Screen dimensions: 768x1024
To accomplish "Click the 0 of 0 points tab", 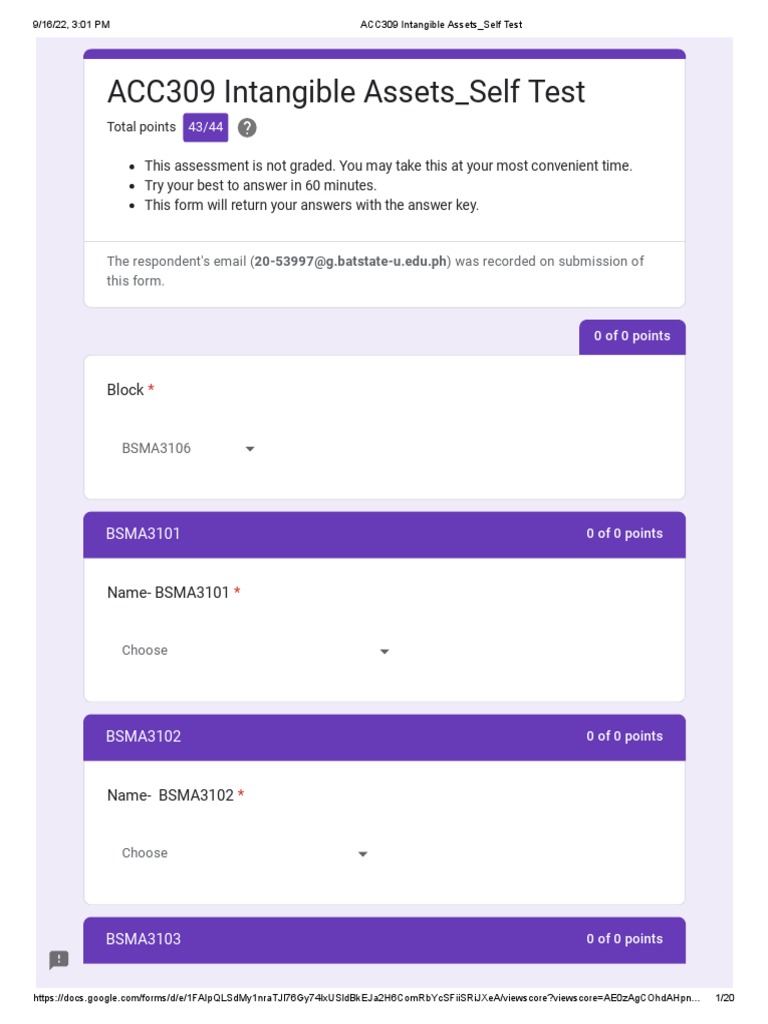I will tap(632, 336).
